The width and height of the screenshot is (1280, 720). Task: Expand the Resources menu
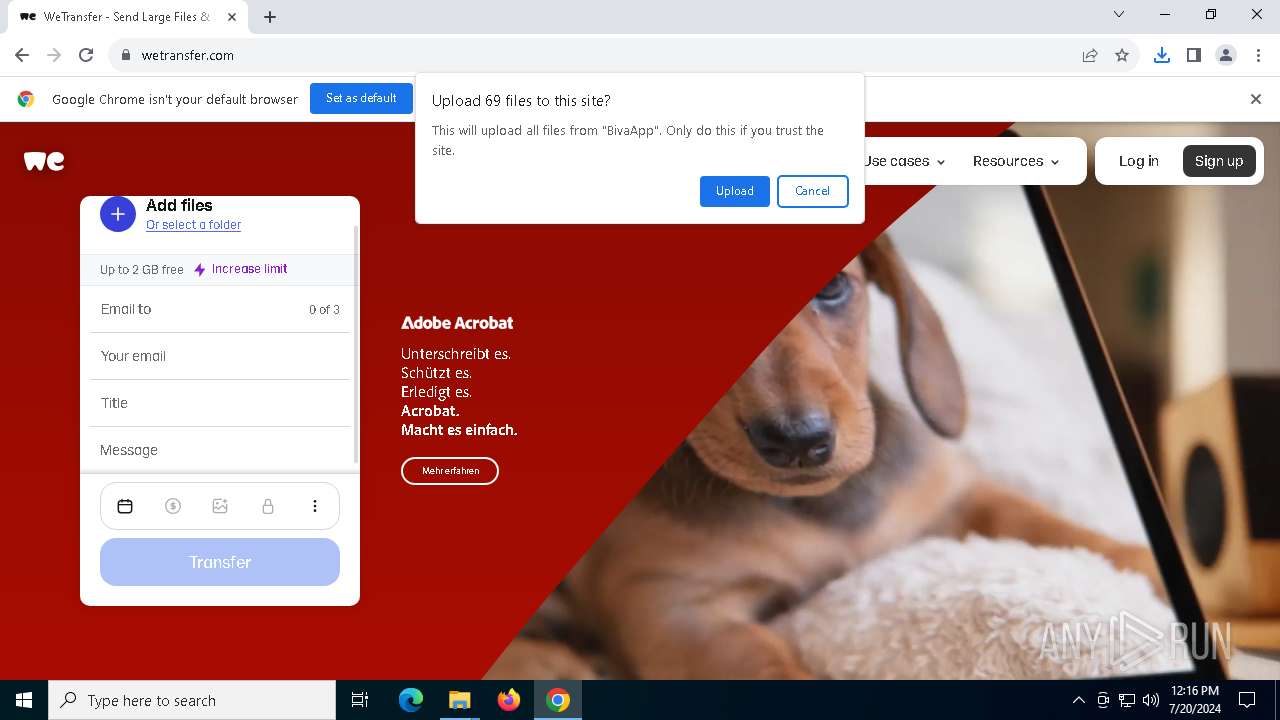coord(1016,161)
